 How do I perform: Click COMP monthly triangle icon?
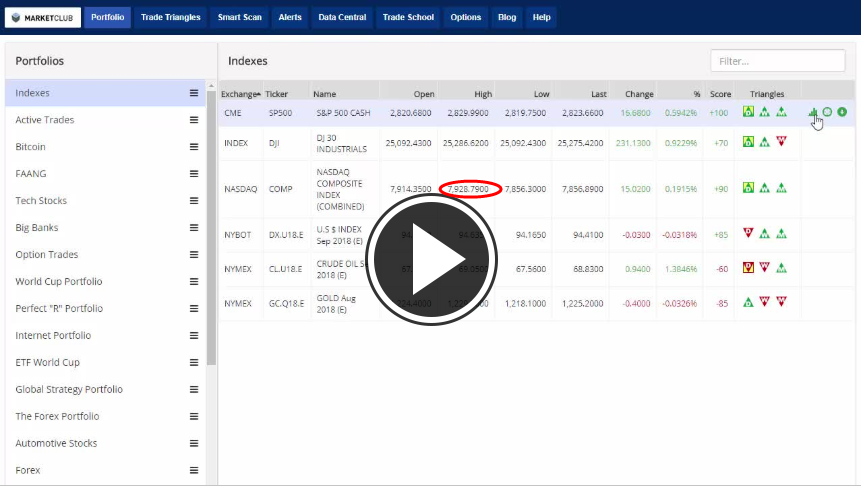(x=781, y=188)
